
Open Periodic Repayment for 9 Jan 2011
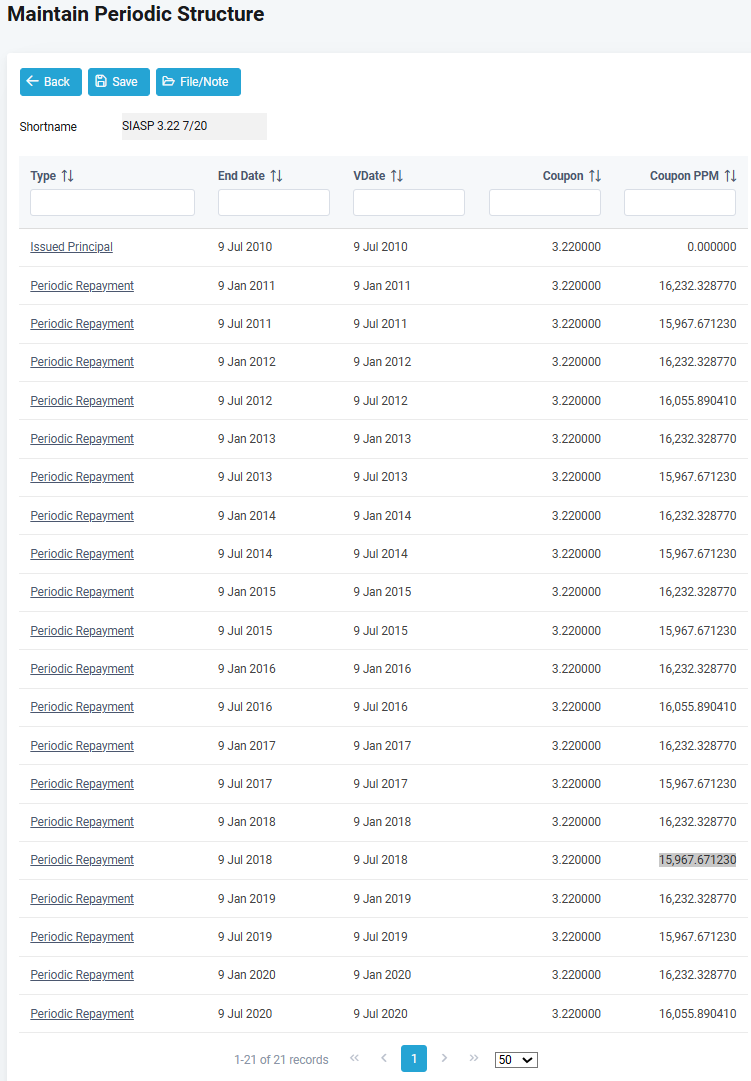tap(82, 286)
